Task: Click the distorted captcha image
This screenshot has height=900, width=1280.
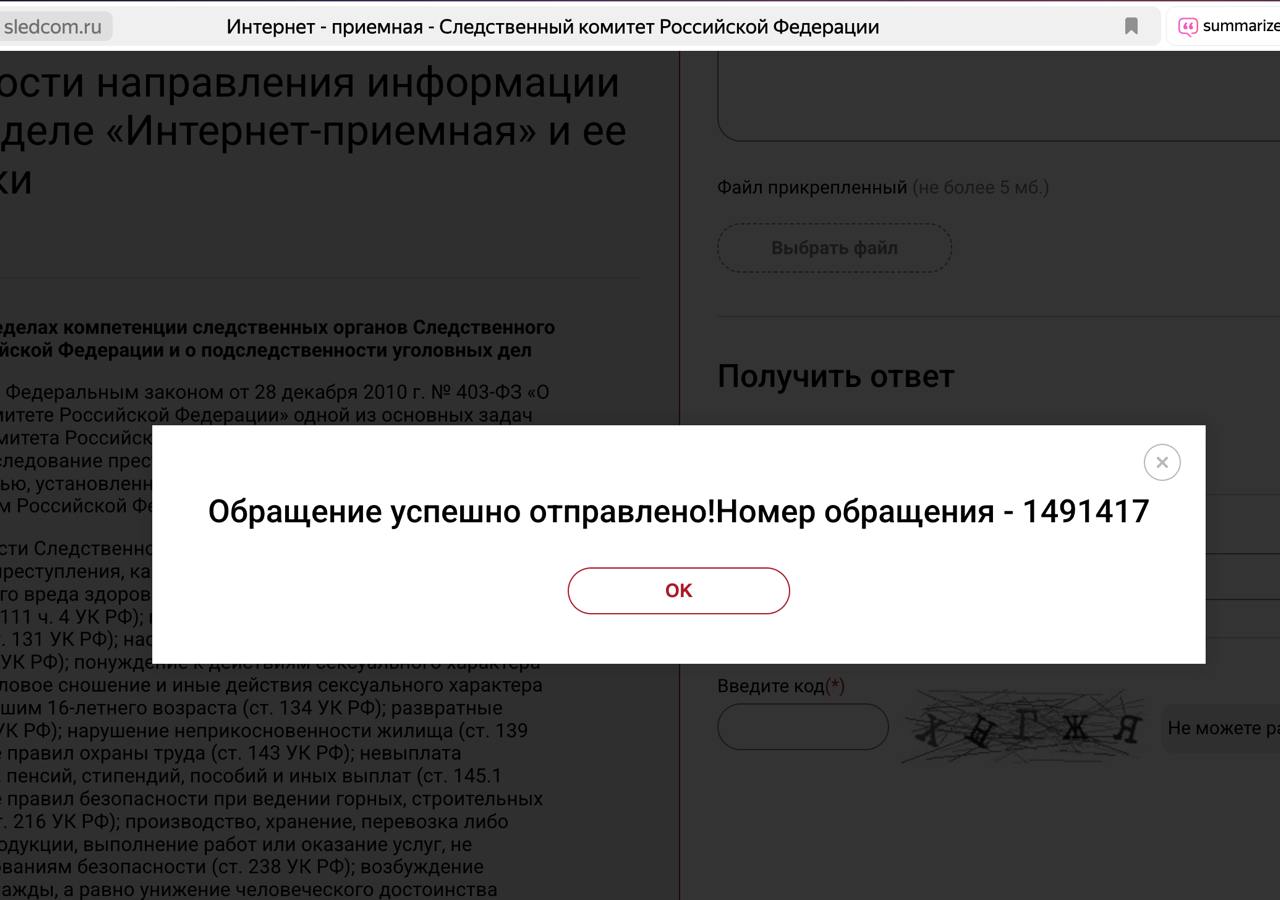Action: pos(1024,728)
